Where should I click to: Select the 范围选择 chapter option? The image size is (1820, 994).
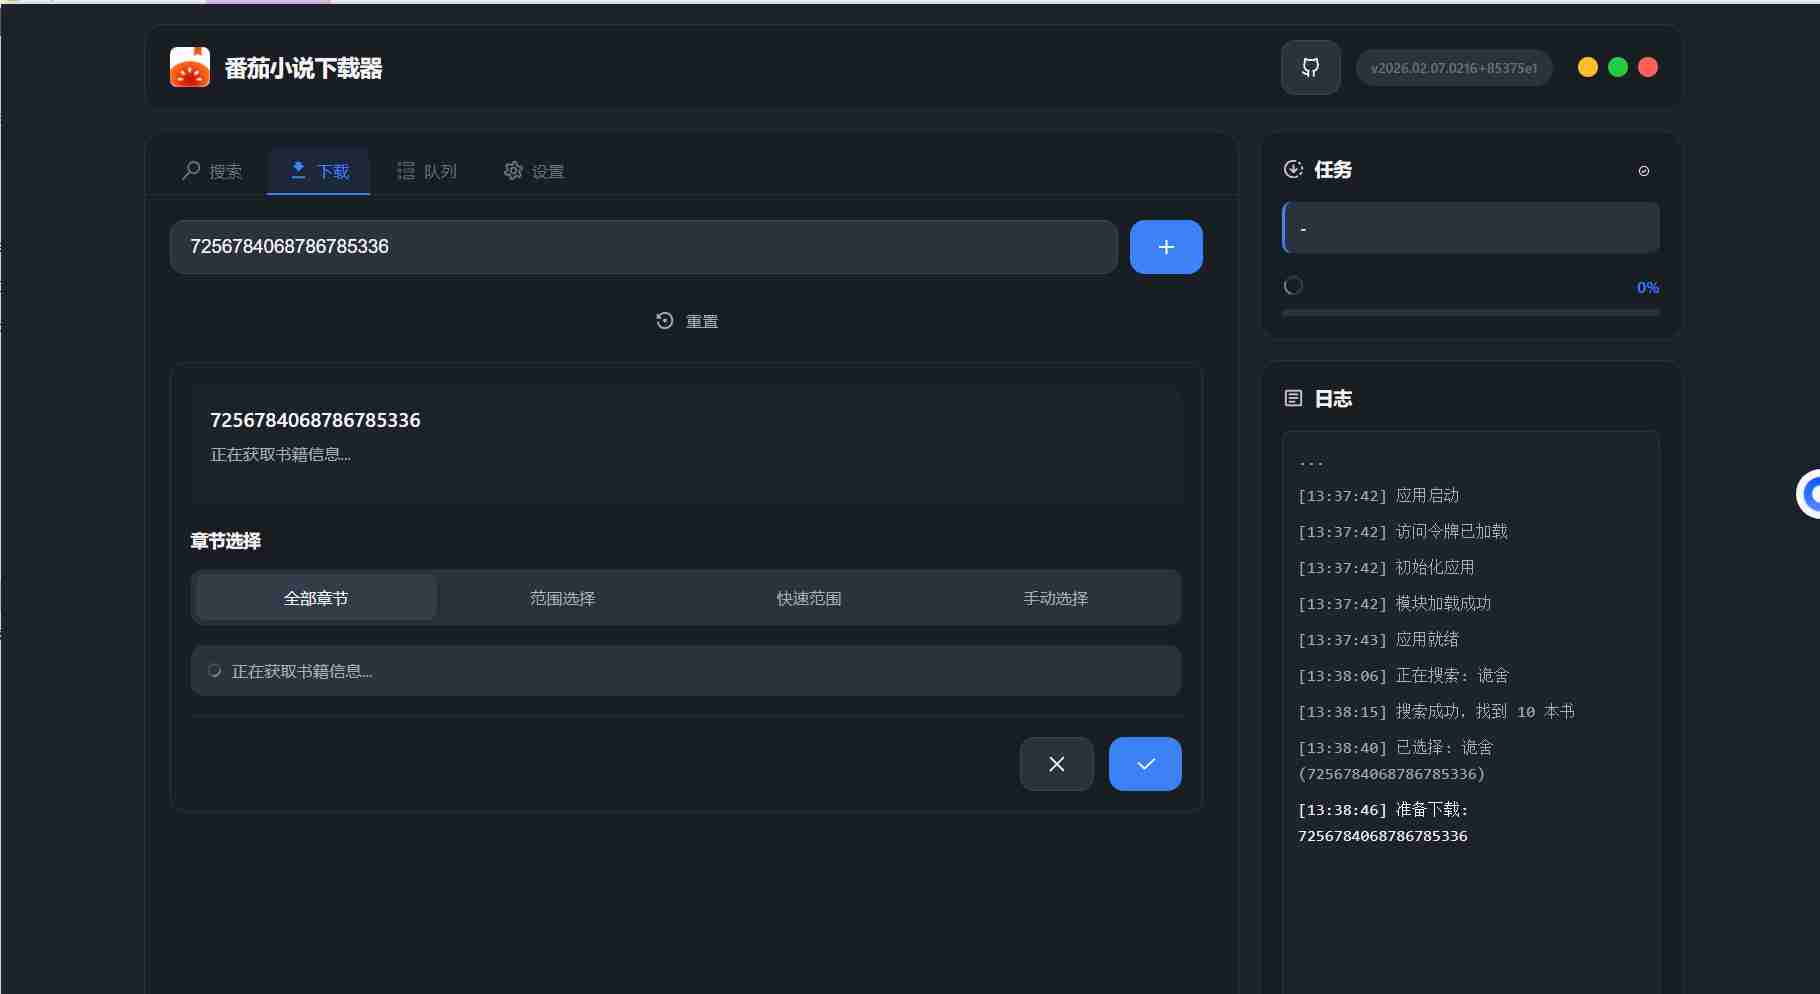[562, 598]
